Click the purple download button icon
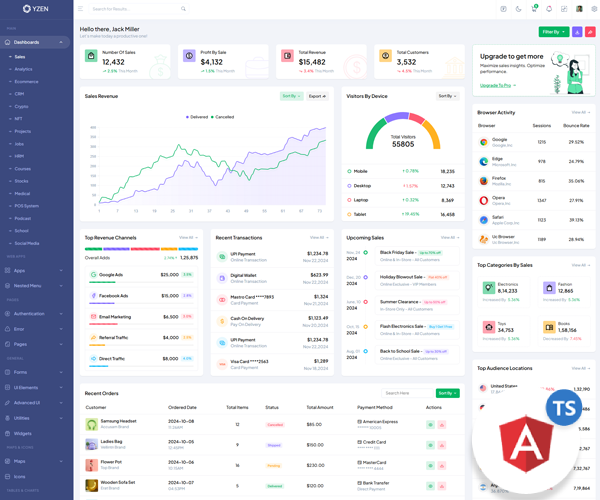 coord(577,32)
